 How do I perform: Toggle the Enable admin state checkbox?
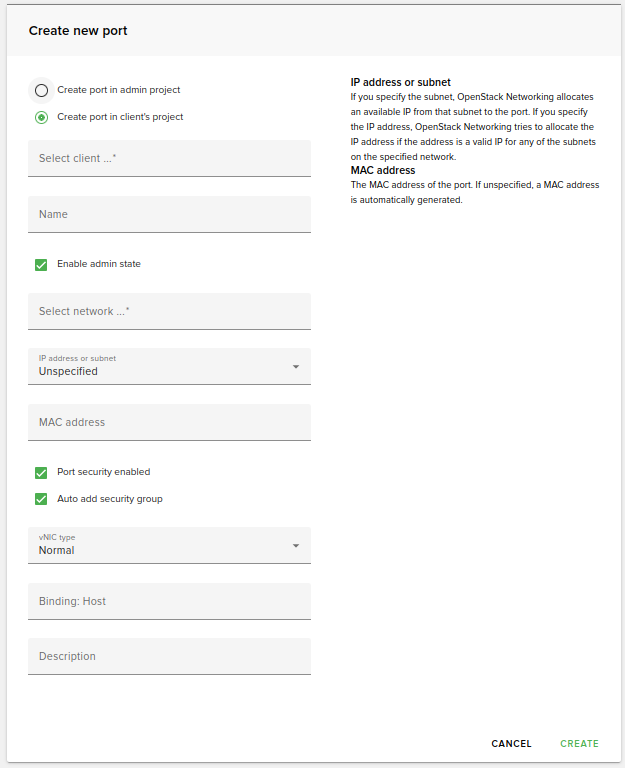tap(41, 265)
